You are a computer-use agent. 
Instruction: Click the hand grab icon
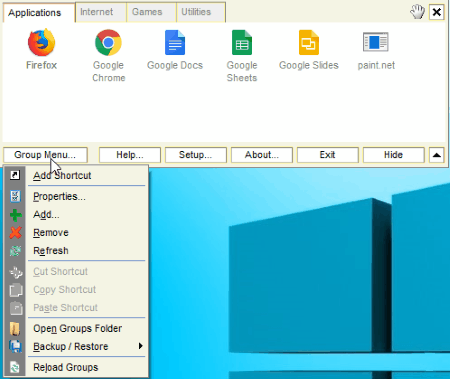[417, 12]
